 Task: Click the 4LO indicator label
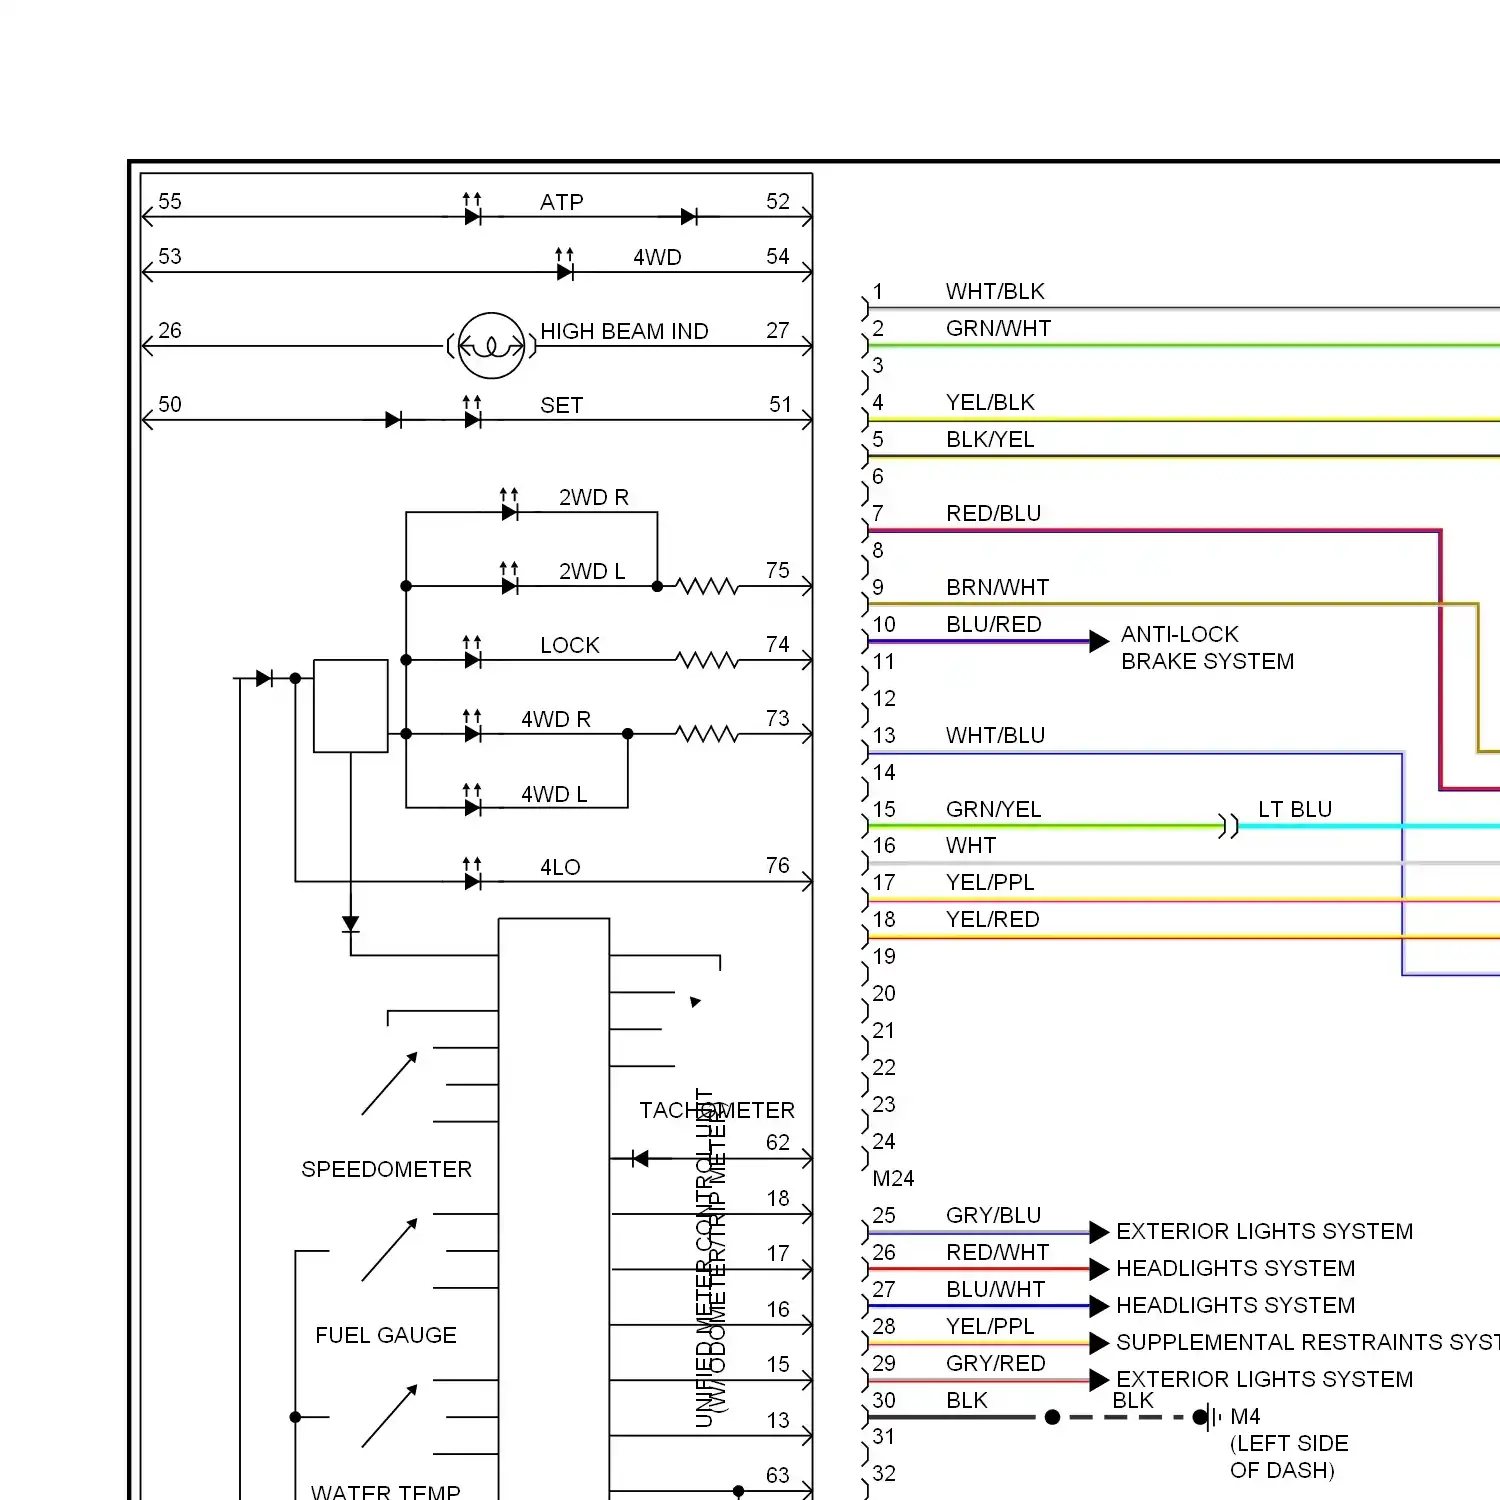(560, 867)
